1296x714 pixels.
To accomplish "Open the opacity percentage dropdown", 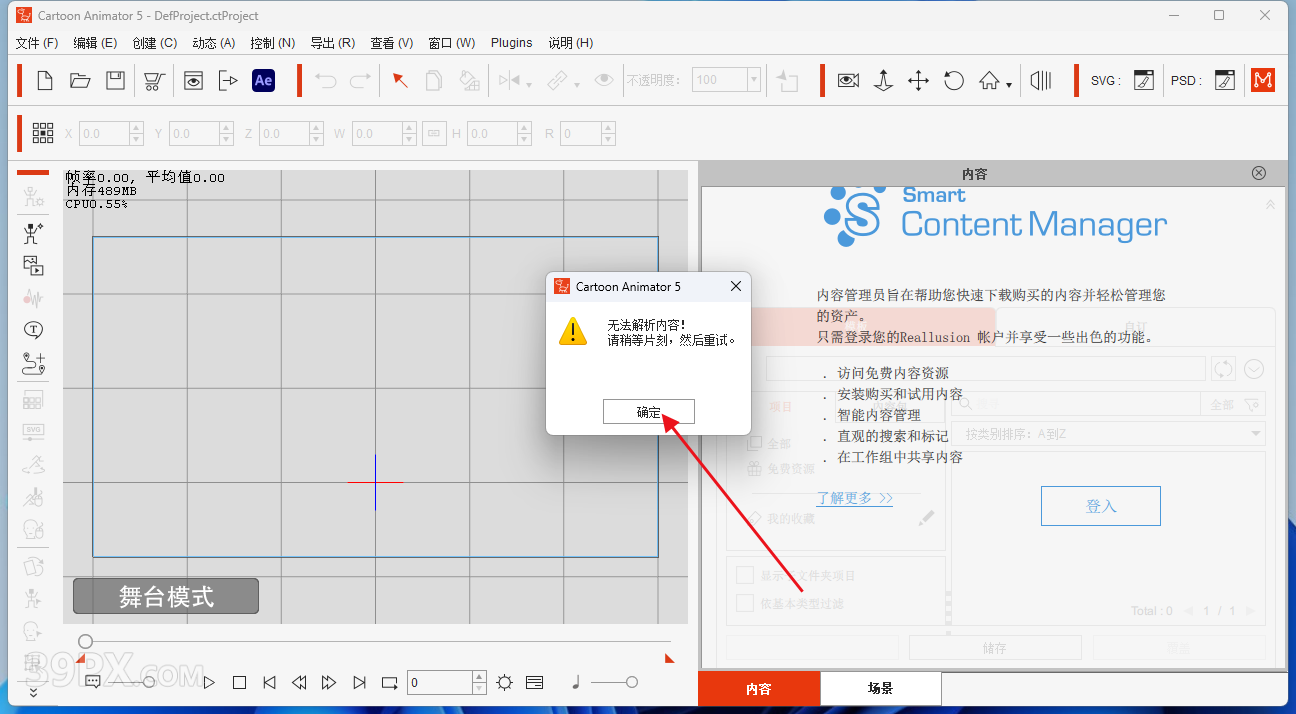I will [x=754, y=81].
